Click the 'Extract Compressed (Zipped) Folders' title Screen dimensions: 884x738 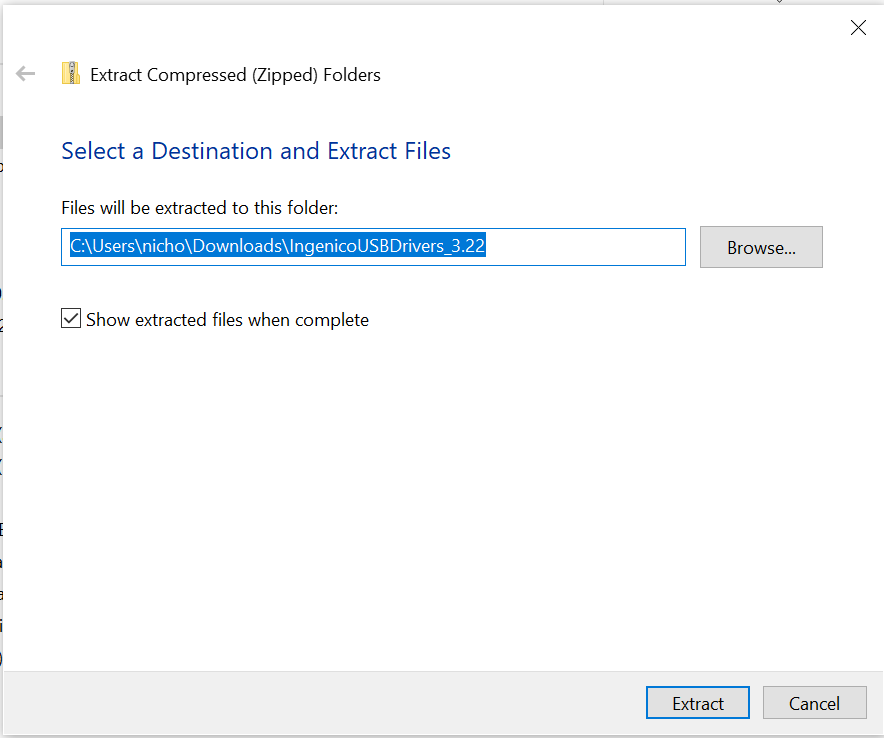click(235, 75)
